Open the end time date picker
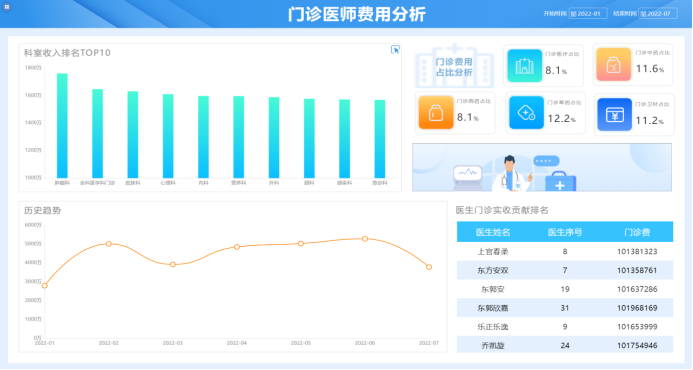Image resolution: width=693 pixels, height=370 pixels. pos(658,14)
